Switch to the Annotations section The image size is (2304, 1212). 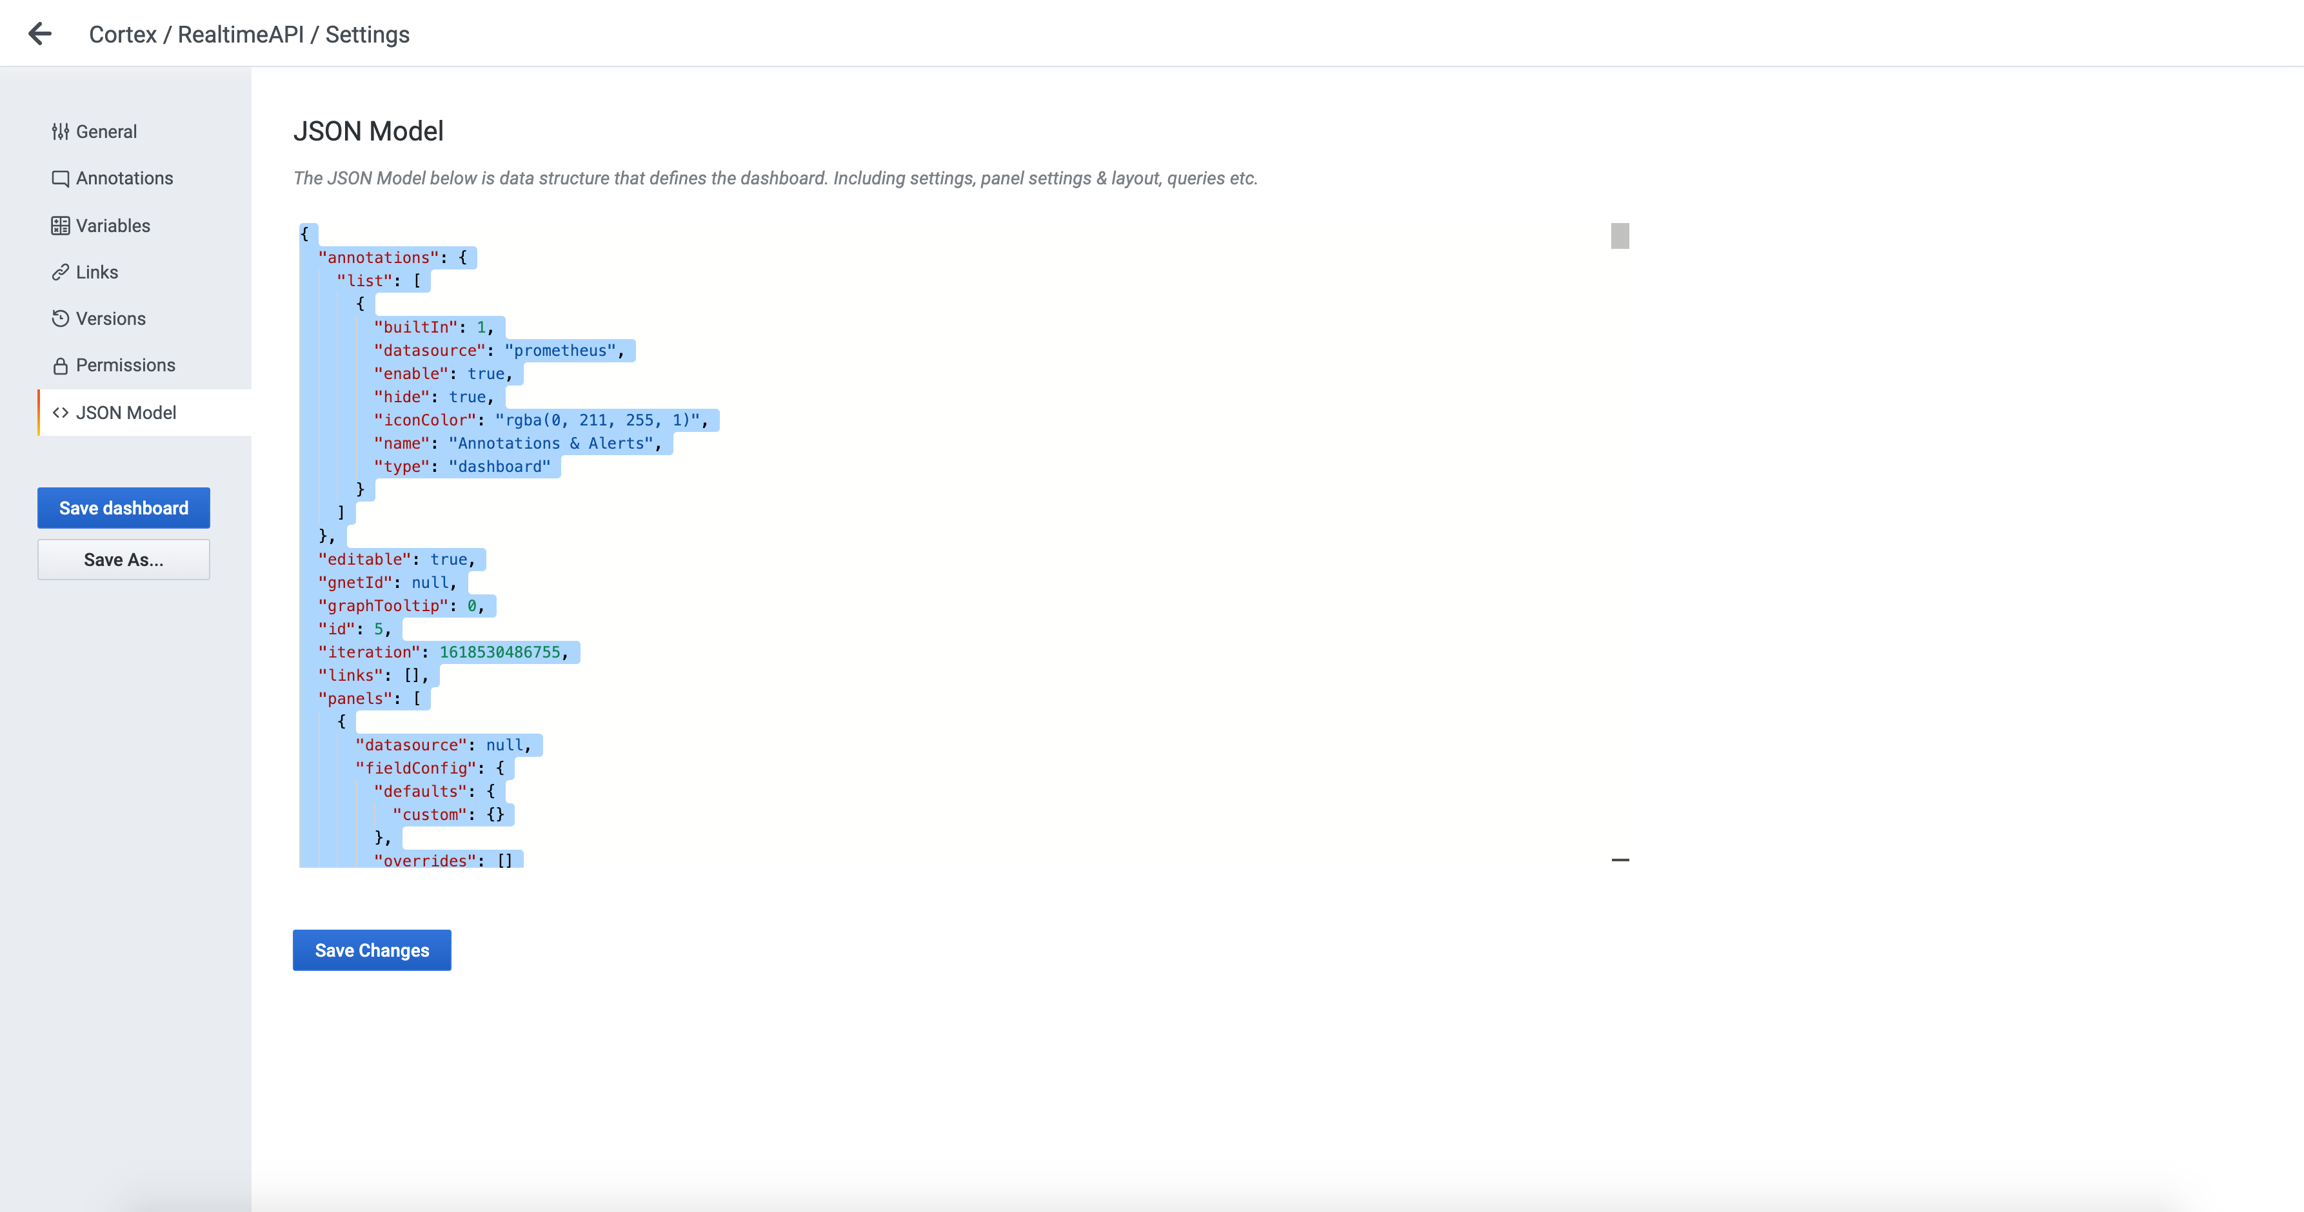click(124, 178)
